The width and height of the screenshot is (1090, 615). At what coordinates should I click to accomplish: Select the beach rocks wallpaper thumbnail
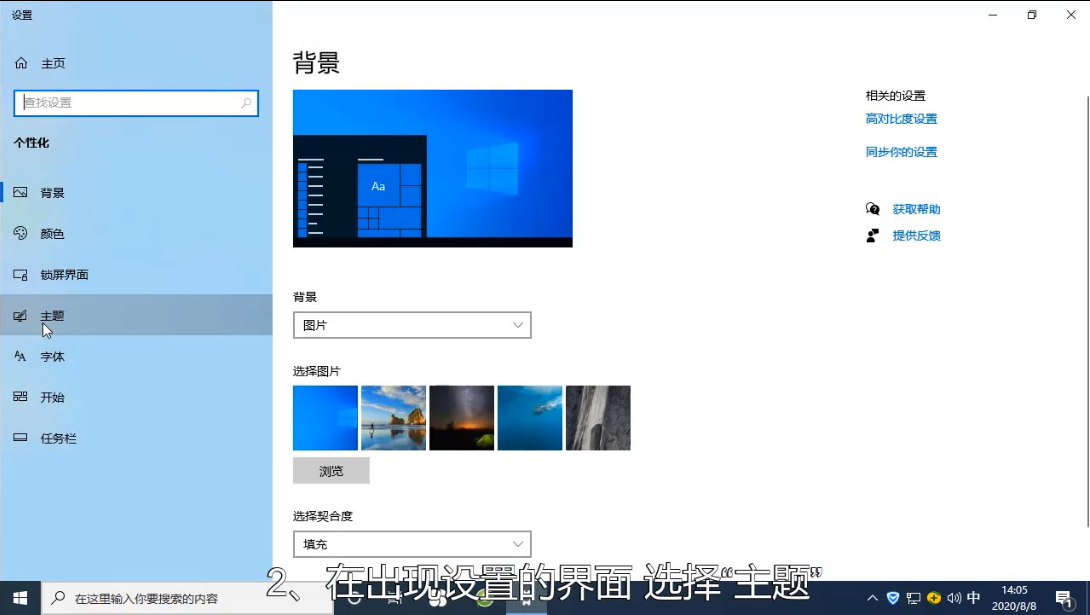(x=393, y=418)
